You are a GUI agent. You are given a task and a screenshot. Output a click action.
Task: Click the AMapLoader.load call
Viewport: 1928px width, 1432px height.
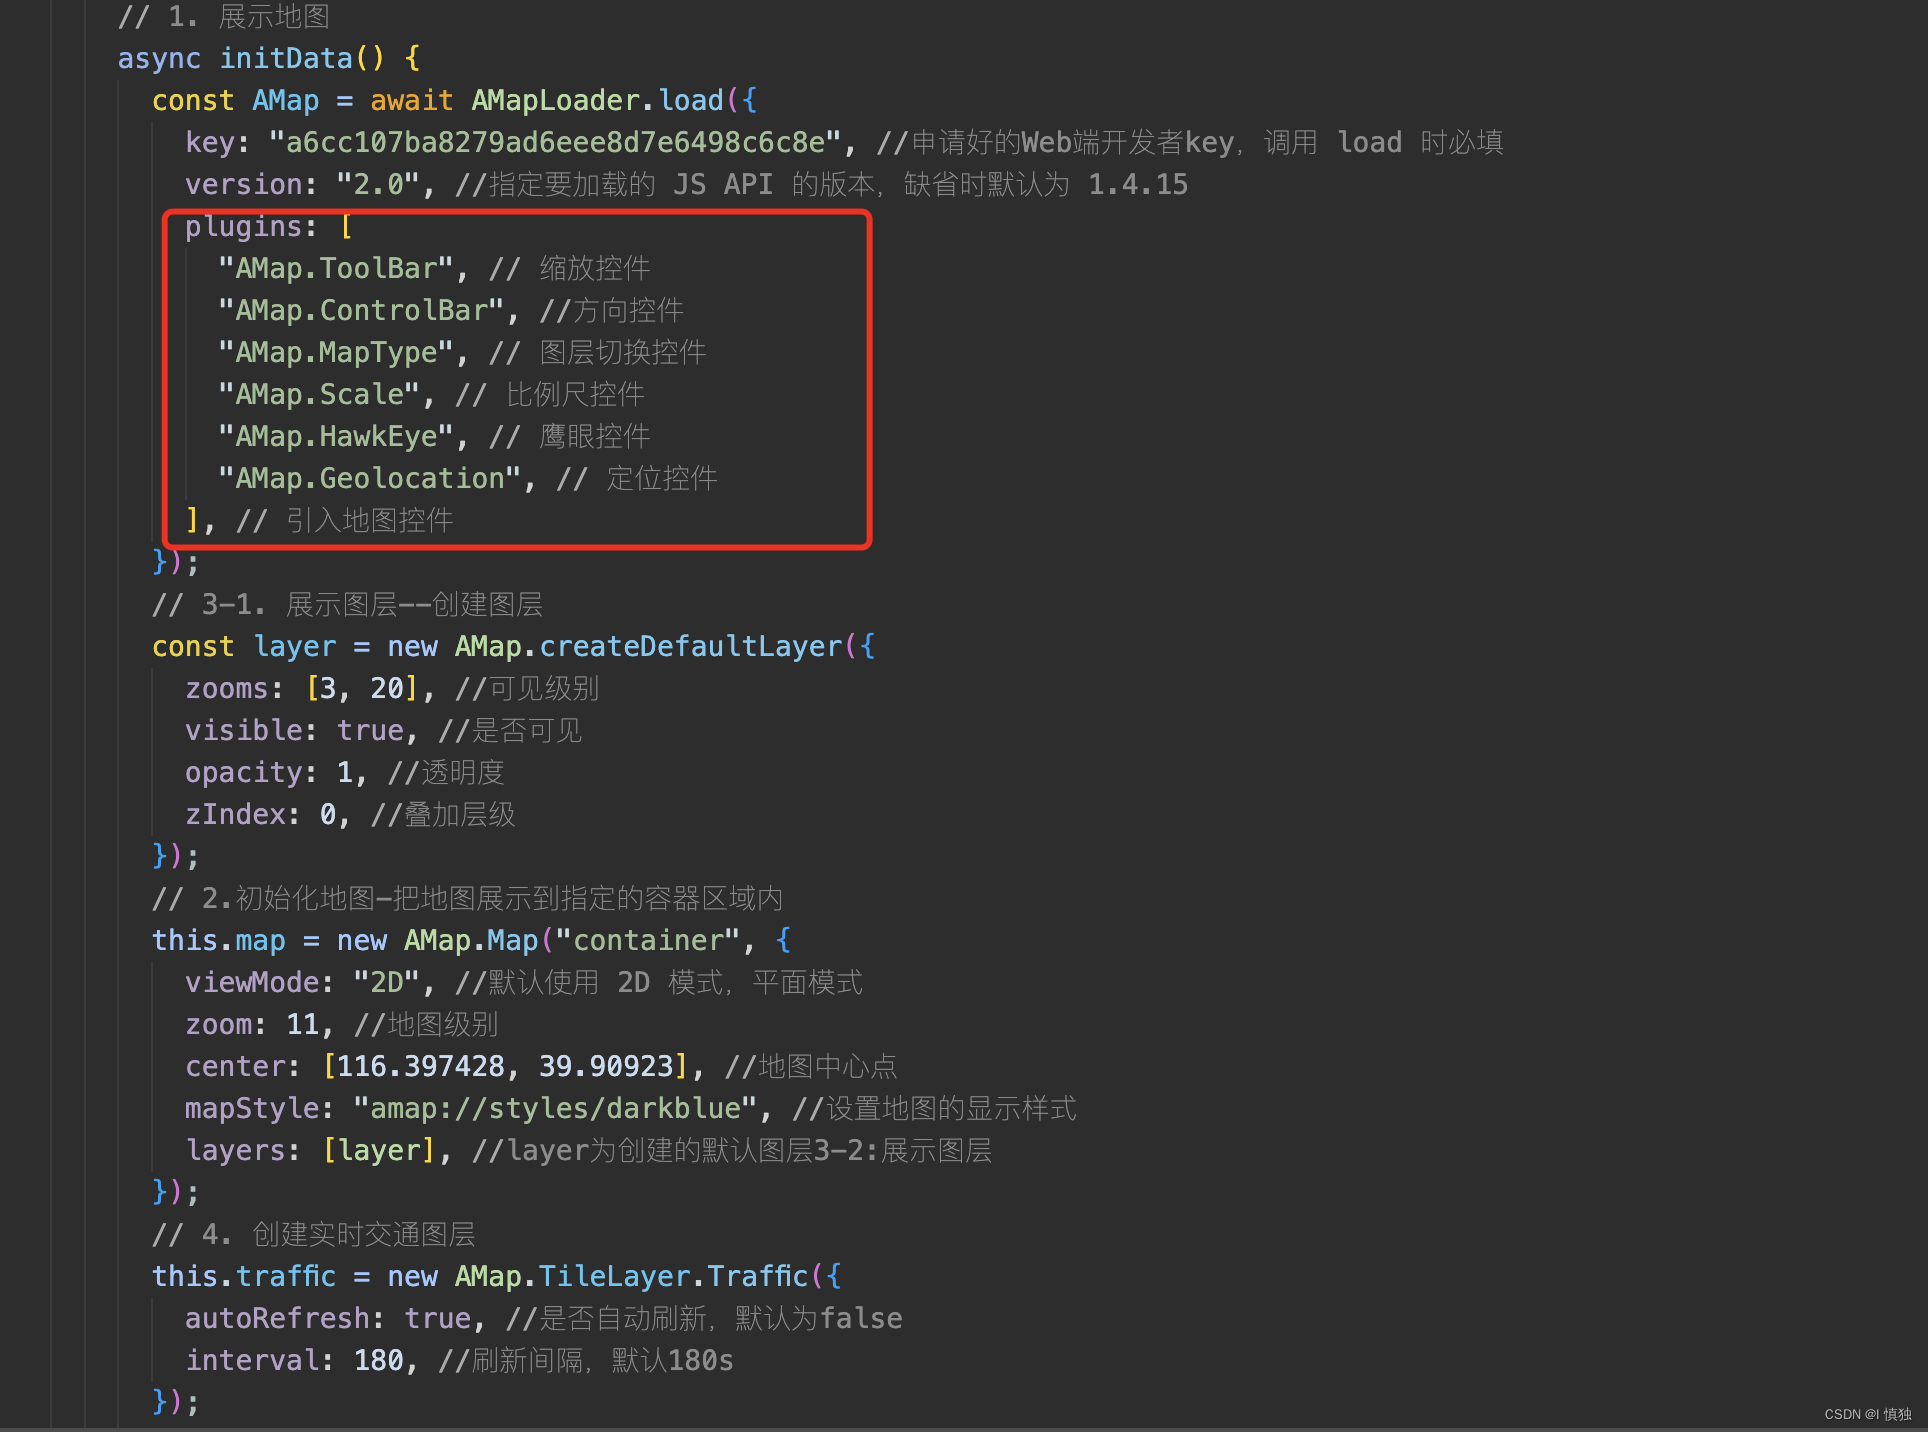coord(597,100)
